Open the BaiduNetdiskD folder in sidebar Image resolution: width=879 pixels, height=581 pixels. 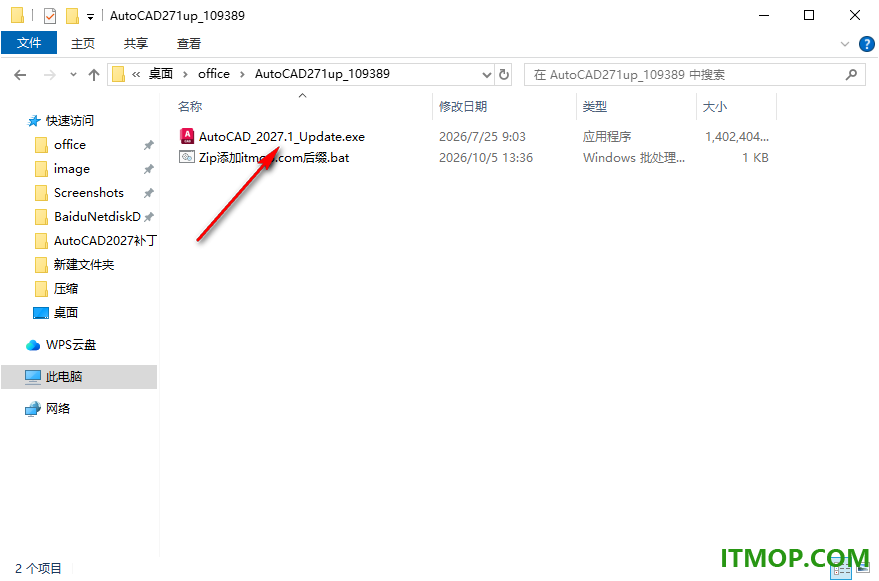97,216
